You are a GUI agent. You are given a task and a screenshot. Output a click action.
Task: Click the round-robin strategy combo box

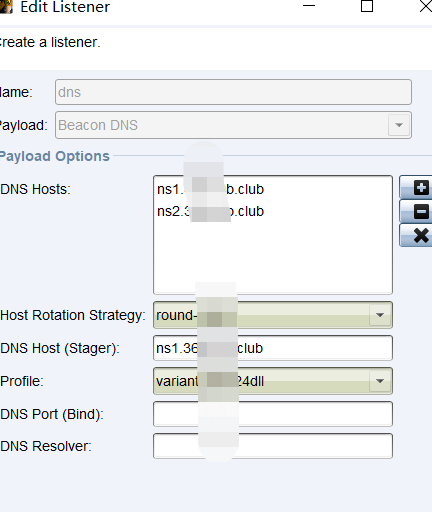pos(273,315)
